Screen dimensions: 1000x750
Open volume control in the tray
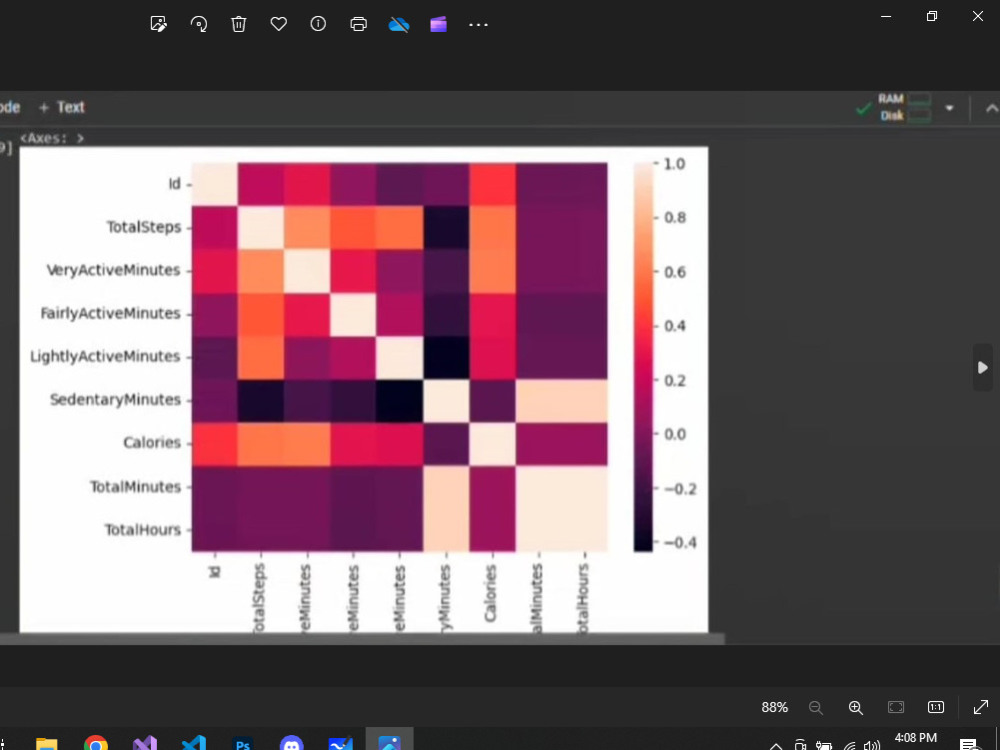pos(872,746)
